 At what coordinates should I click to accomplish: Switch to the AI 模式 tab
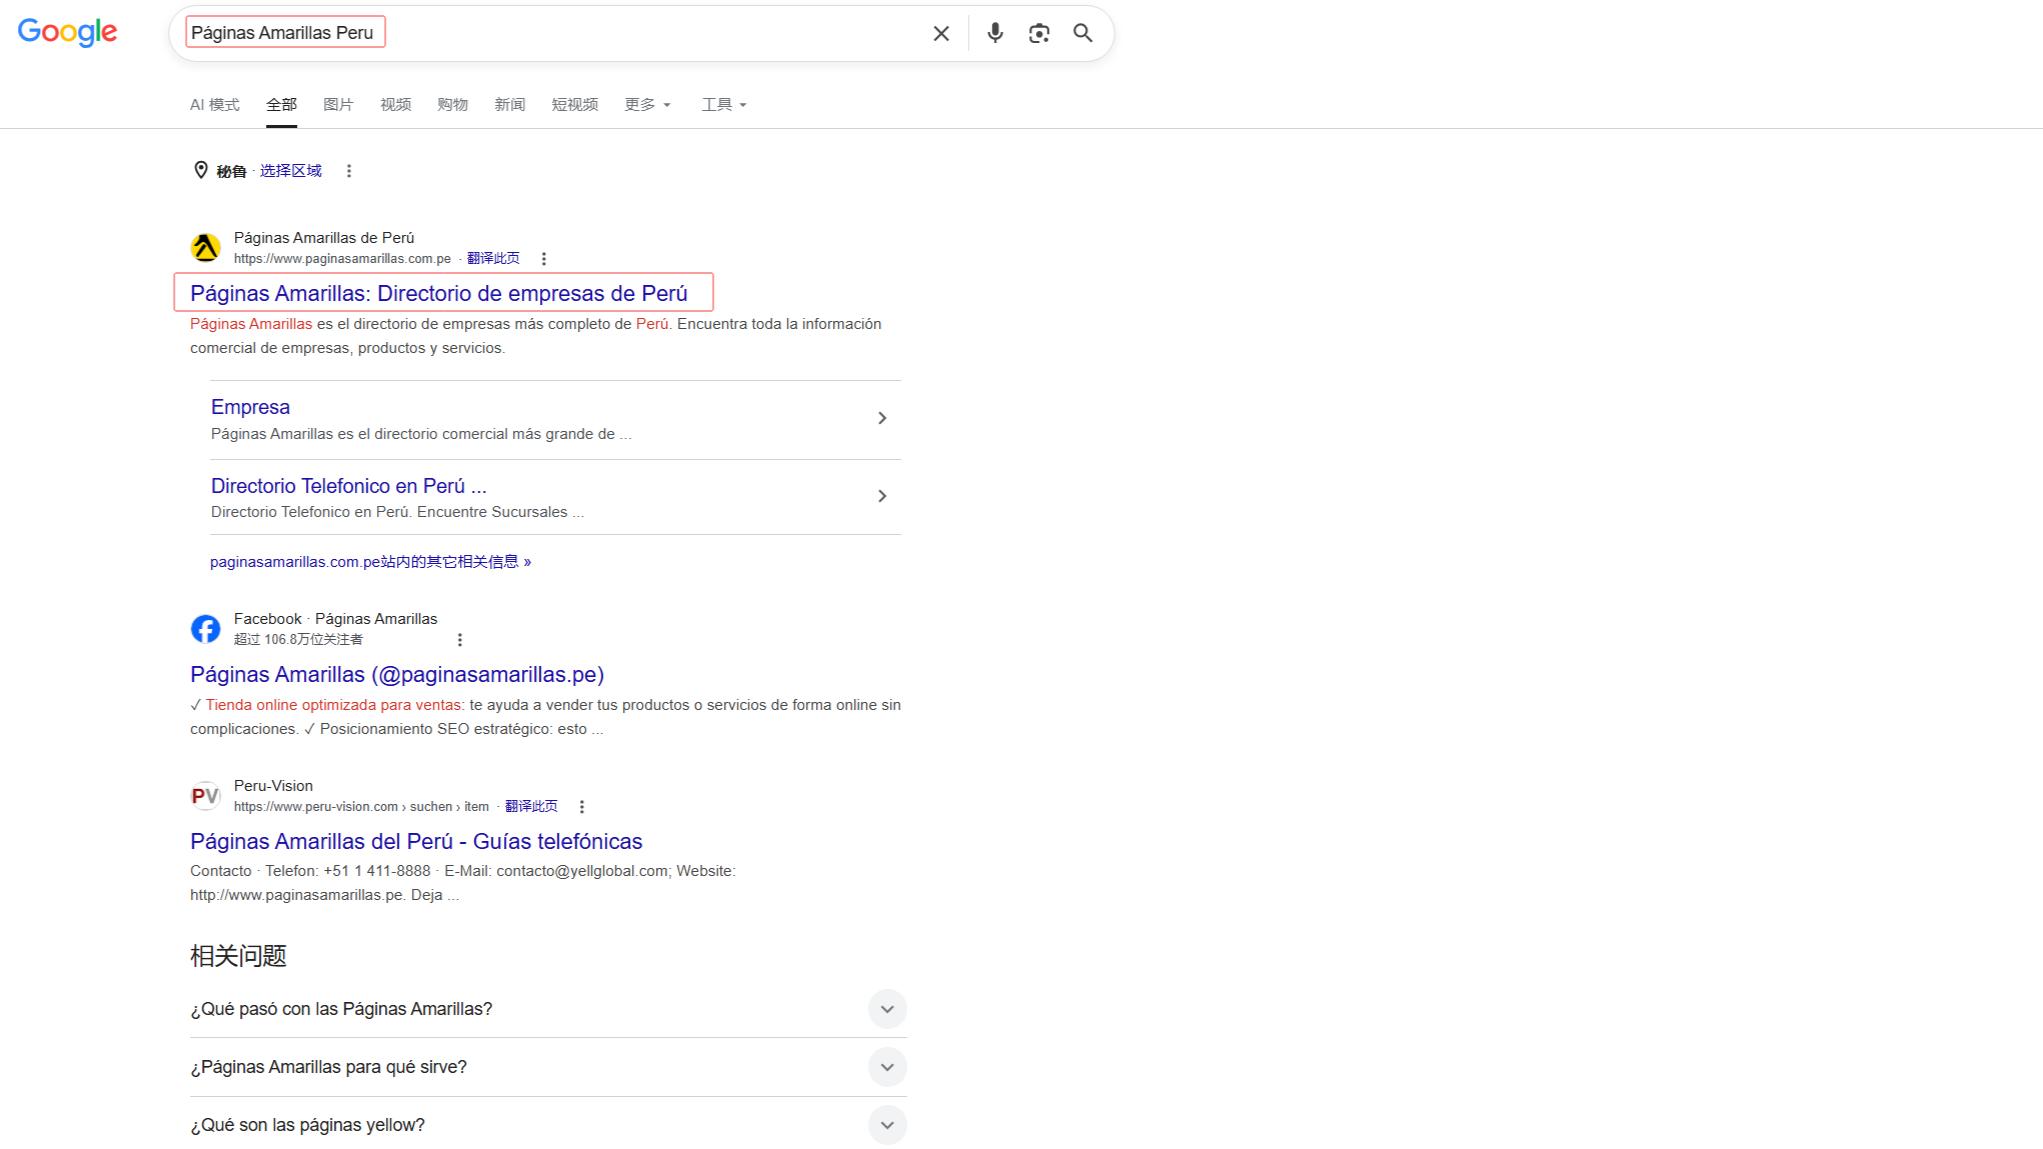pyautogui.click(x=215, y=104)
